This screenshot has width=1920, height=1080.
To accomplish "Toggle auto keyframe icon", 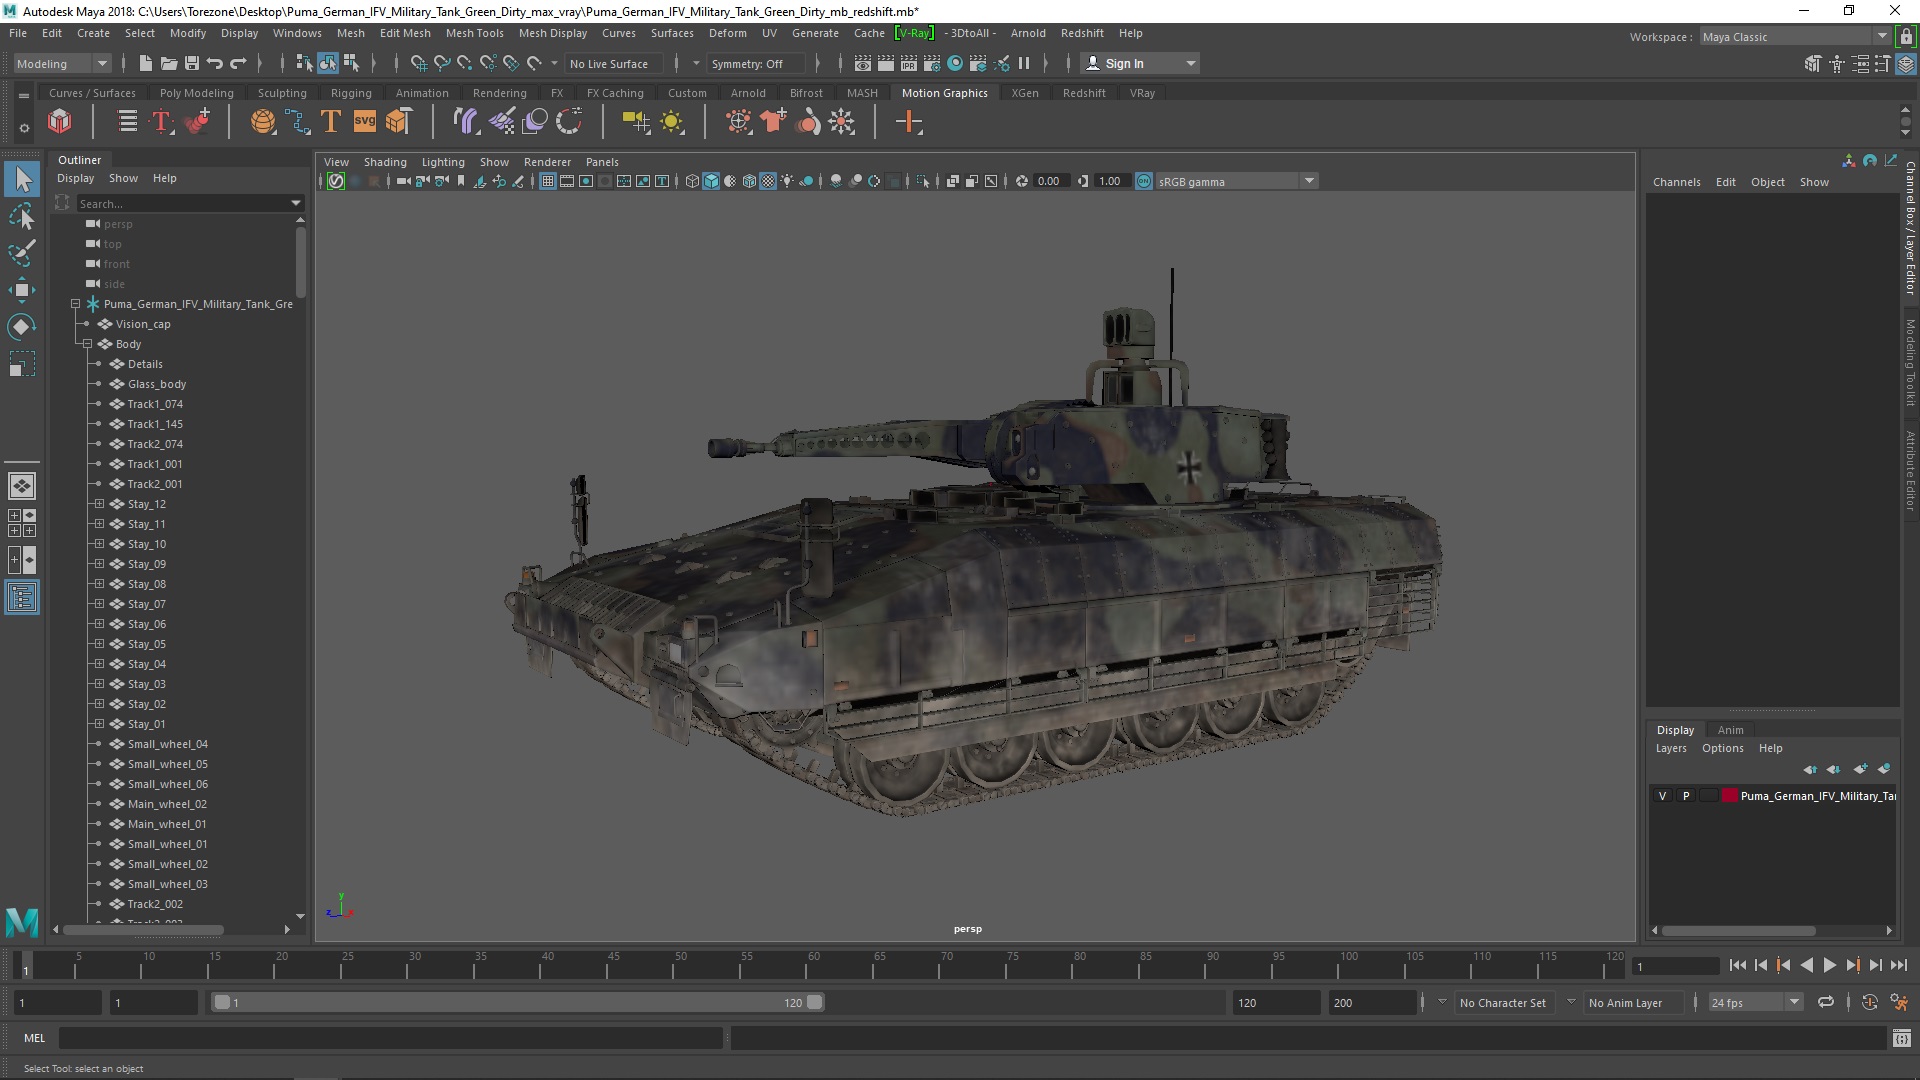I will coord(1870,1002).
